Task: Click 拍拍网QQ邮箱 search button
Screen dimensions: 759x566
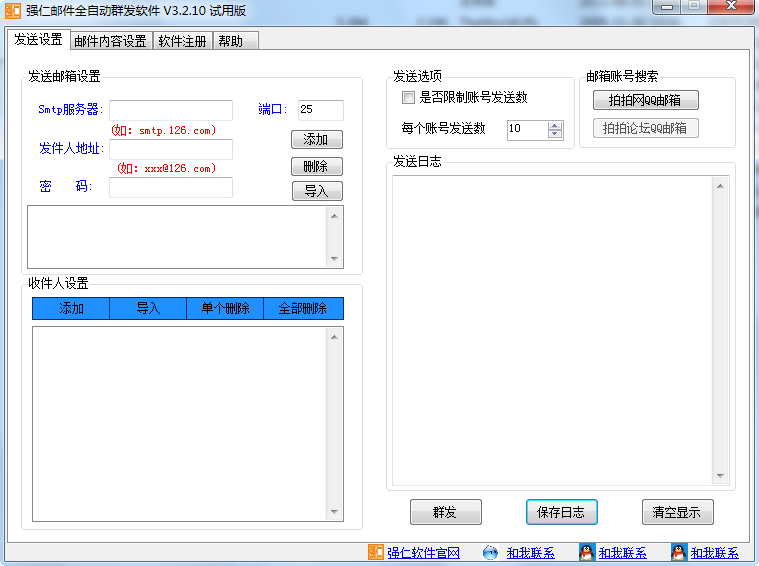Action: click(x=646, y=100)
